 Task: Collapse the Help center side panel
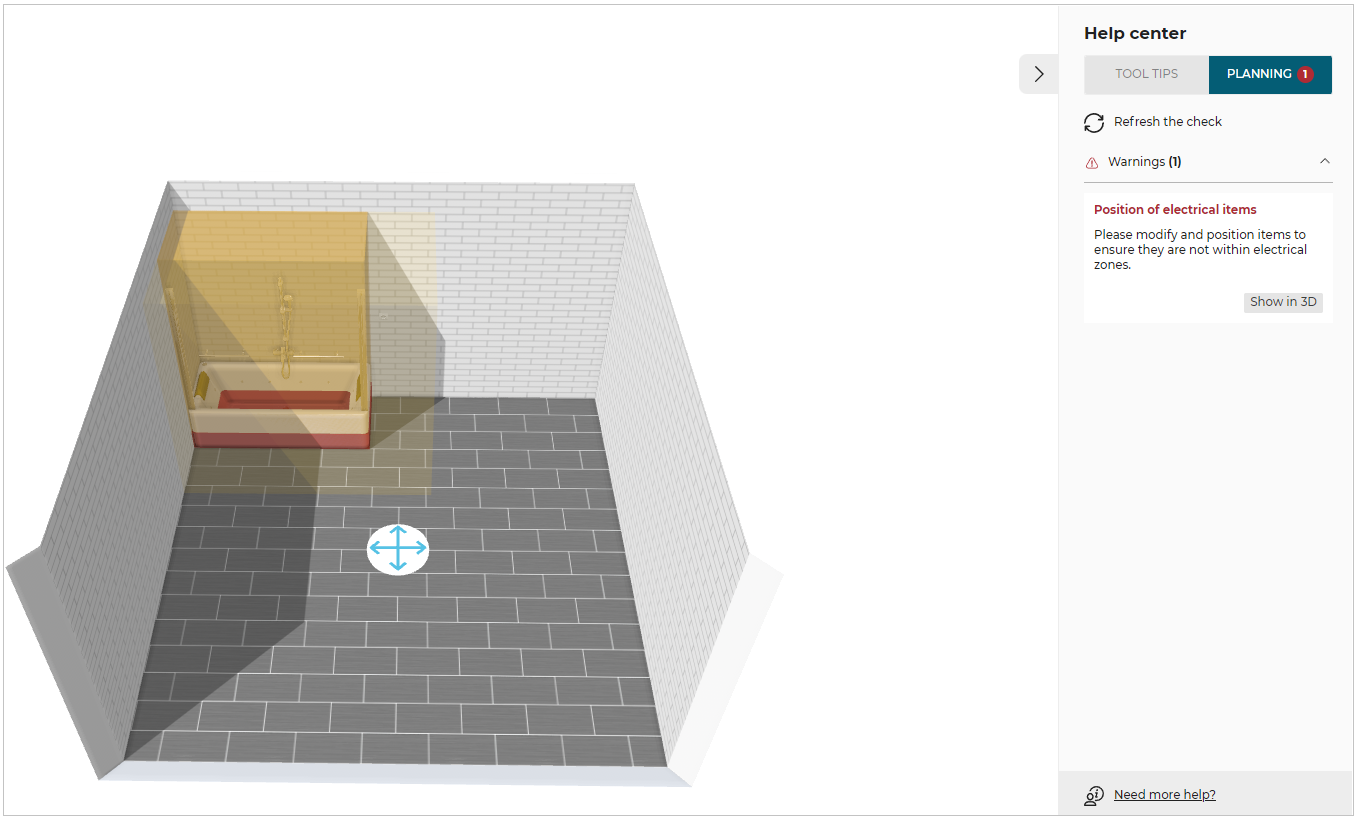coord(1038,74)
